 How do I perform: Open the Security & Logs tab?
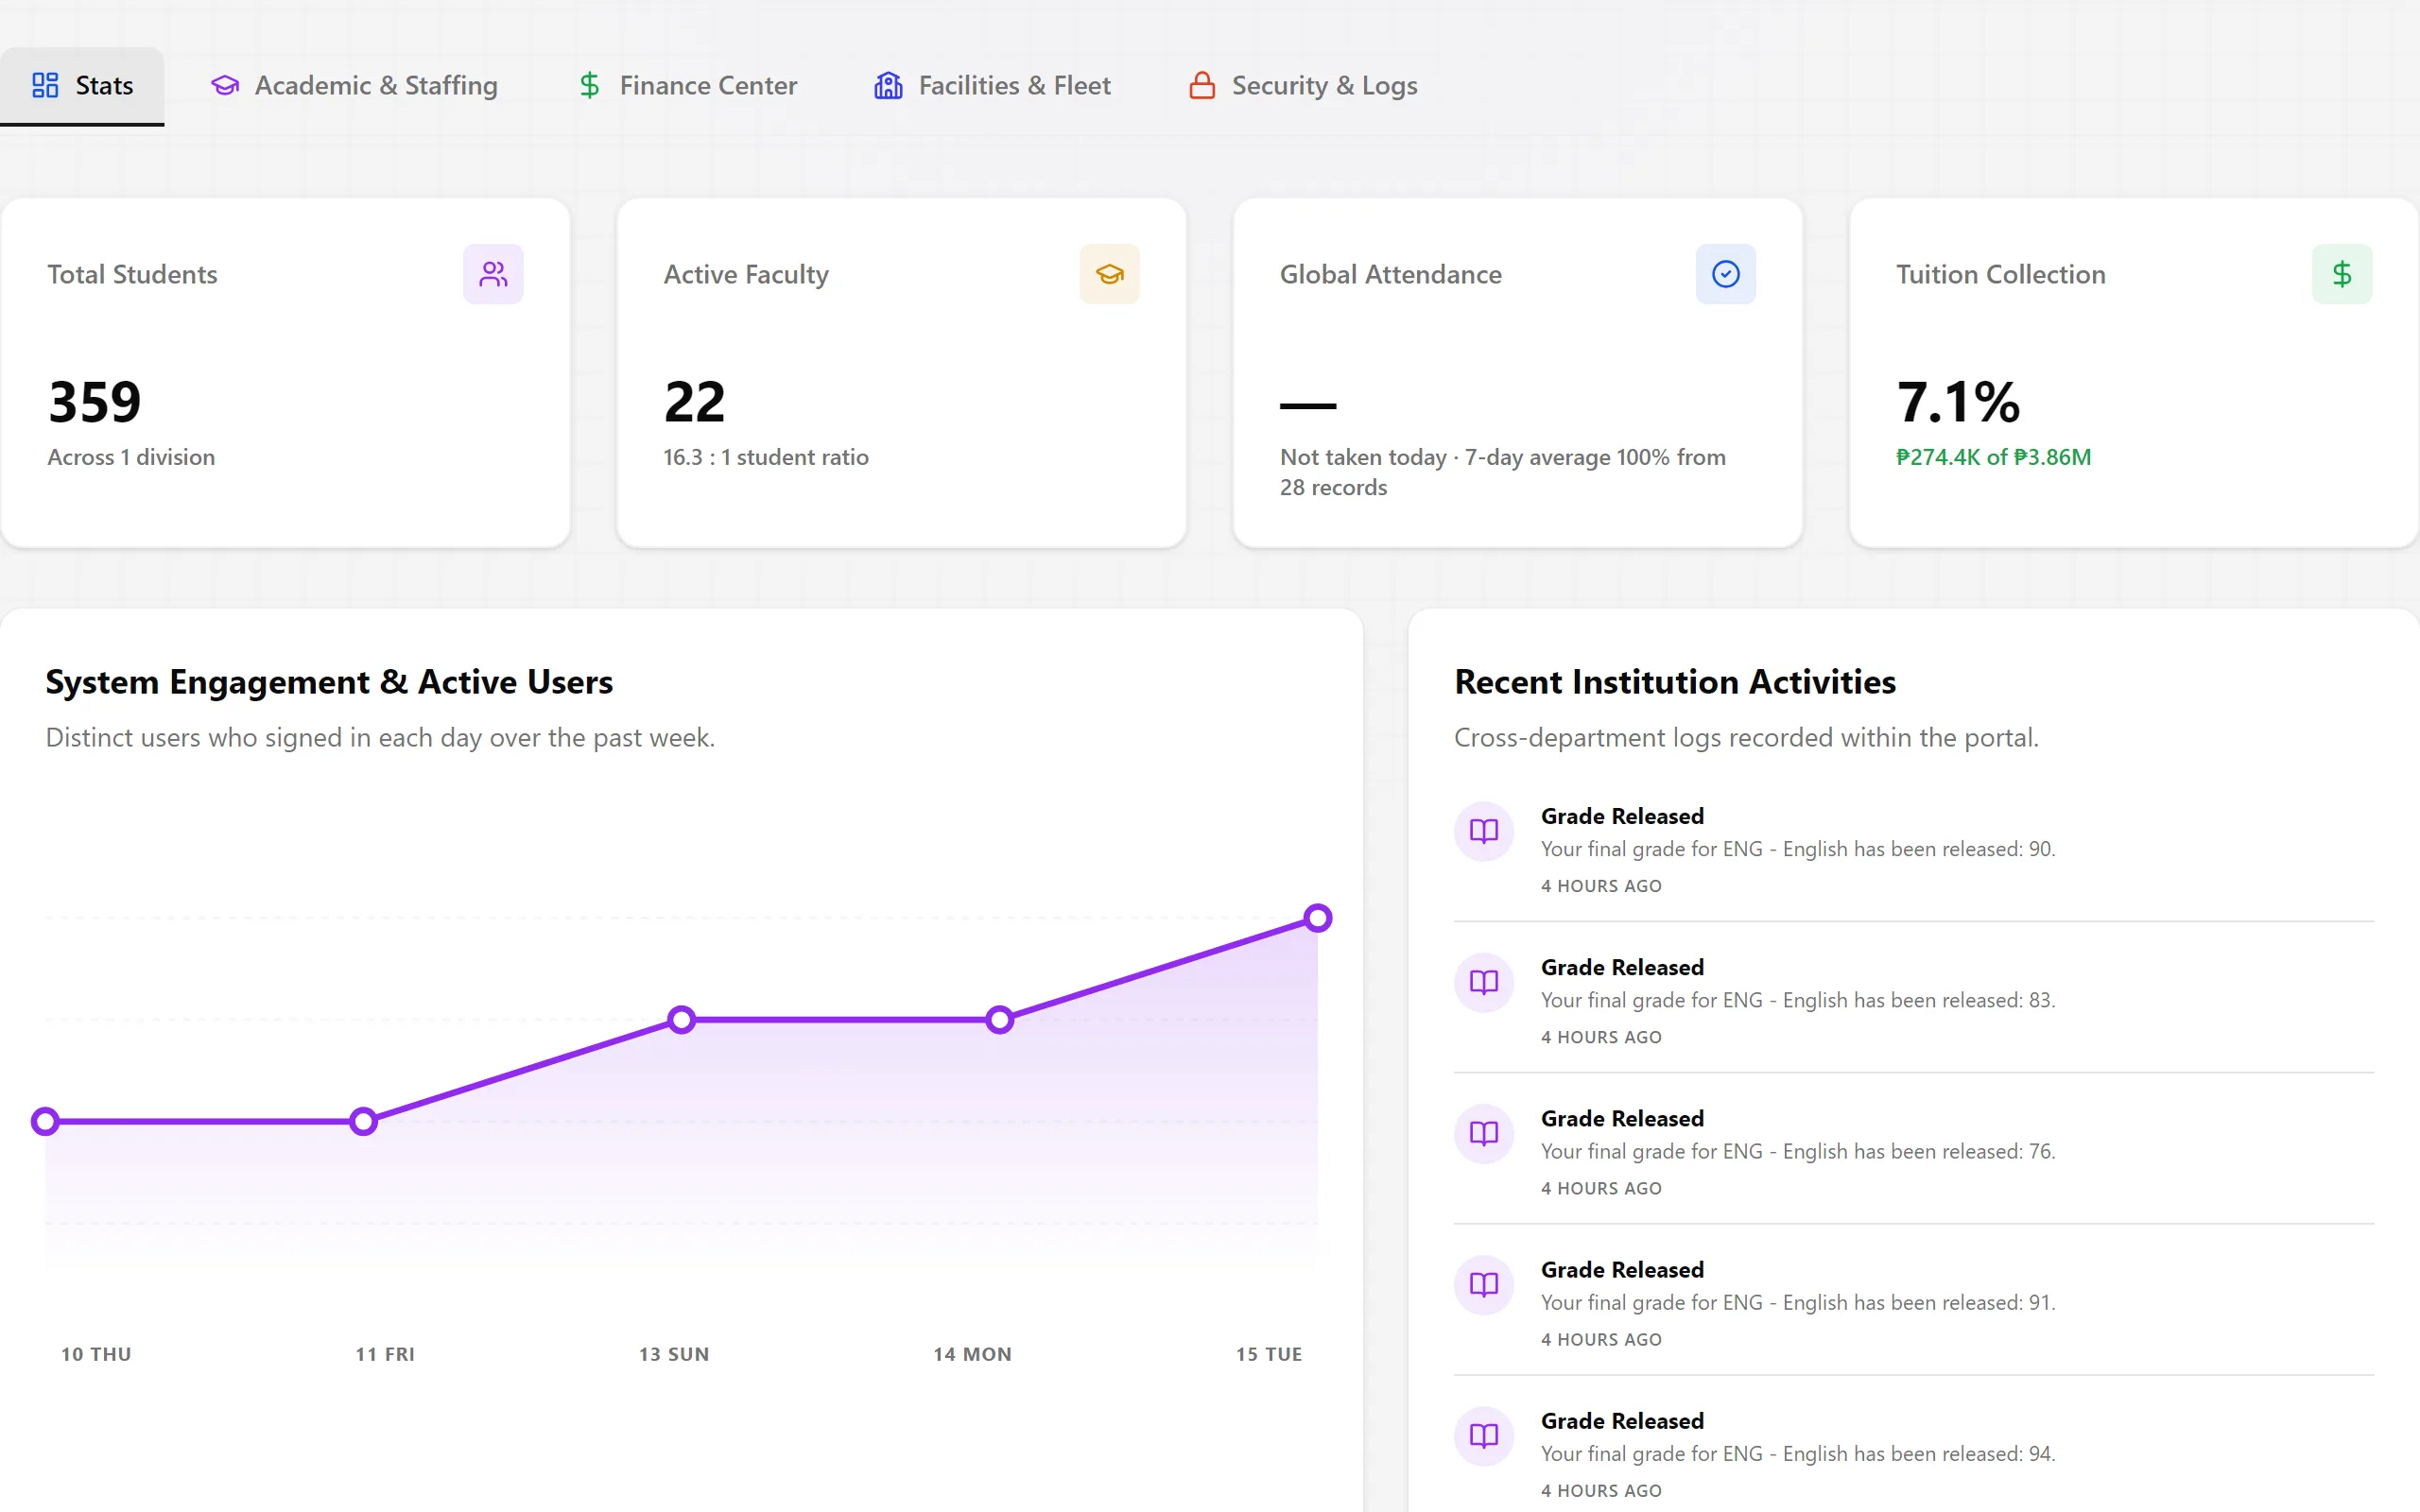click(x=1303, y=86)
